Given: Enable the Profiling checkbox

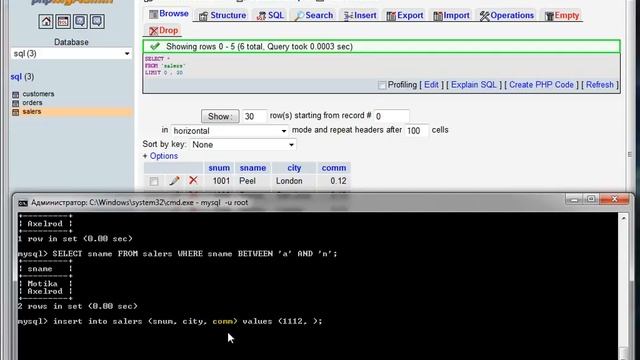Looking at the screenshot, I should coord(382,85).
